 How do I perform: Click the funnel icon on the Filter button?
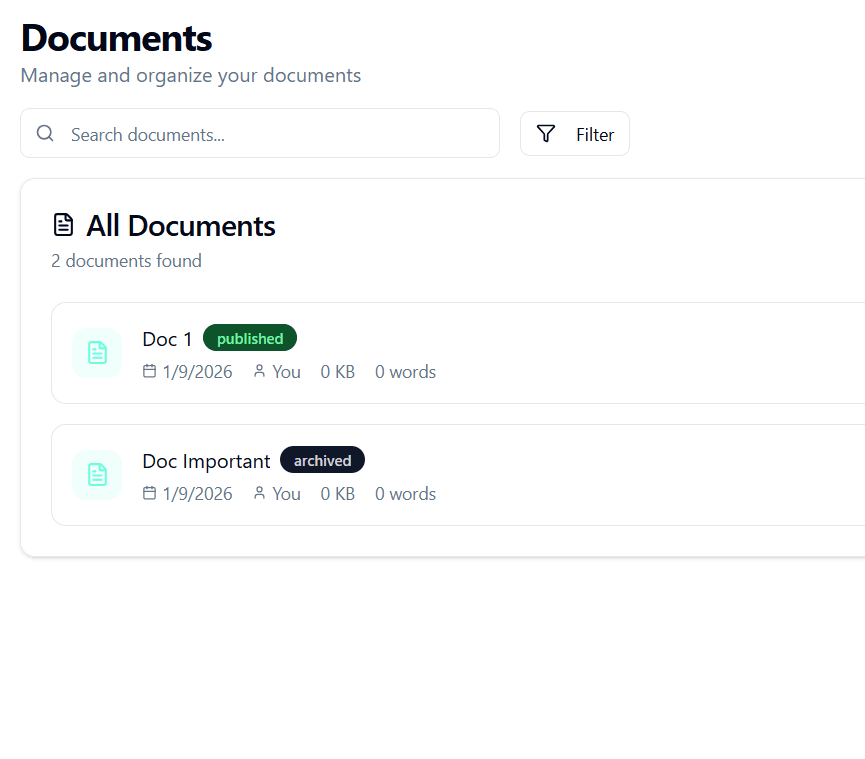coord(546,133)
